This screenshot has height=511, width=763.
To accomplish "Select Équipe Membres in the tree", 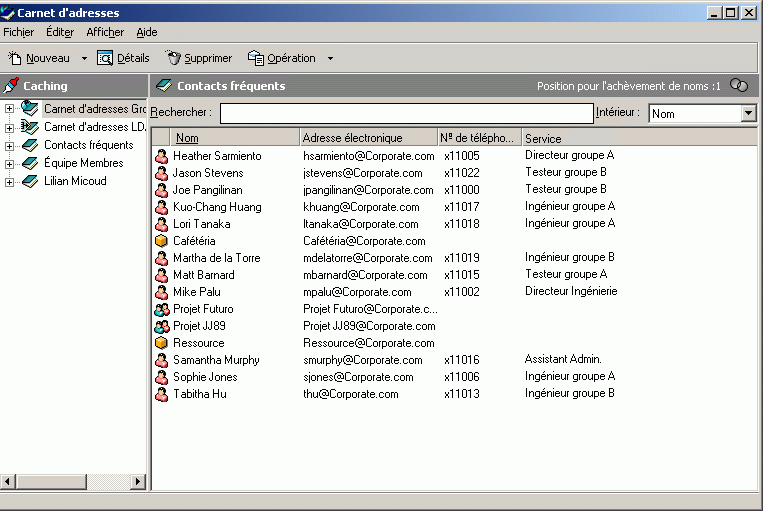I will tap(84, 163).
